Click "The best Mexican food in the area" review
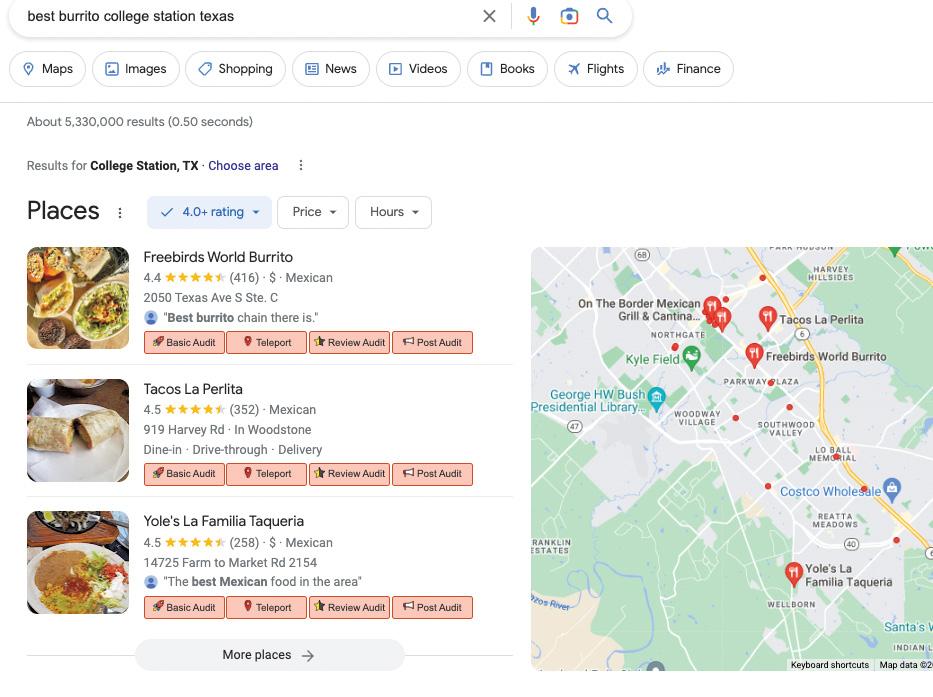933x697 pixels. [262, 582]
